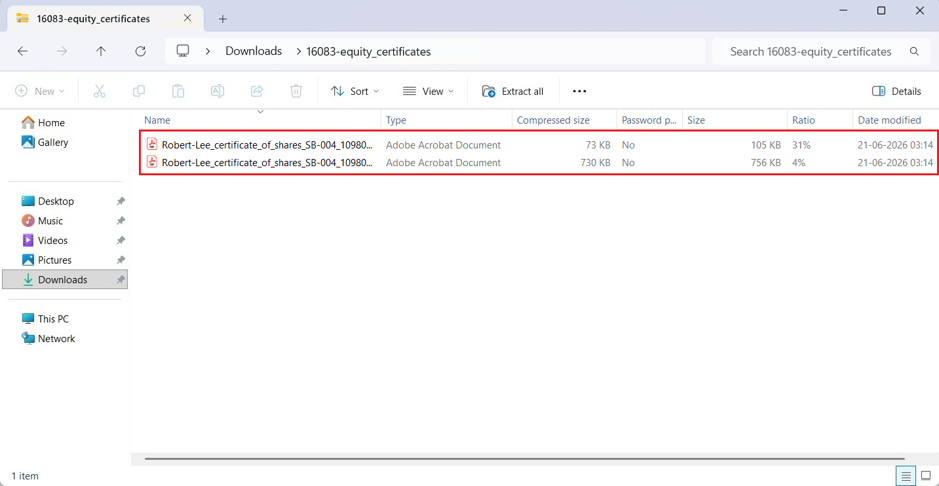Go up one folder level
The image size is (939, 486).
point(101,51)
